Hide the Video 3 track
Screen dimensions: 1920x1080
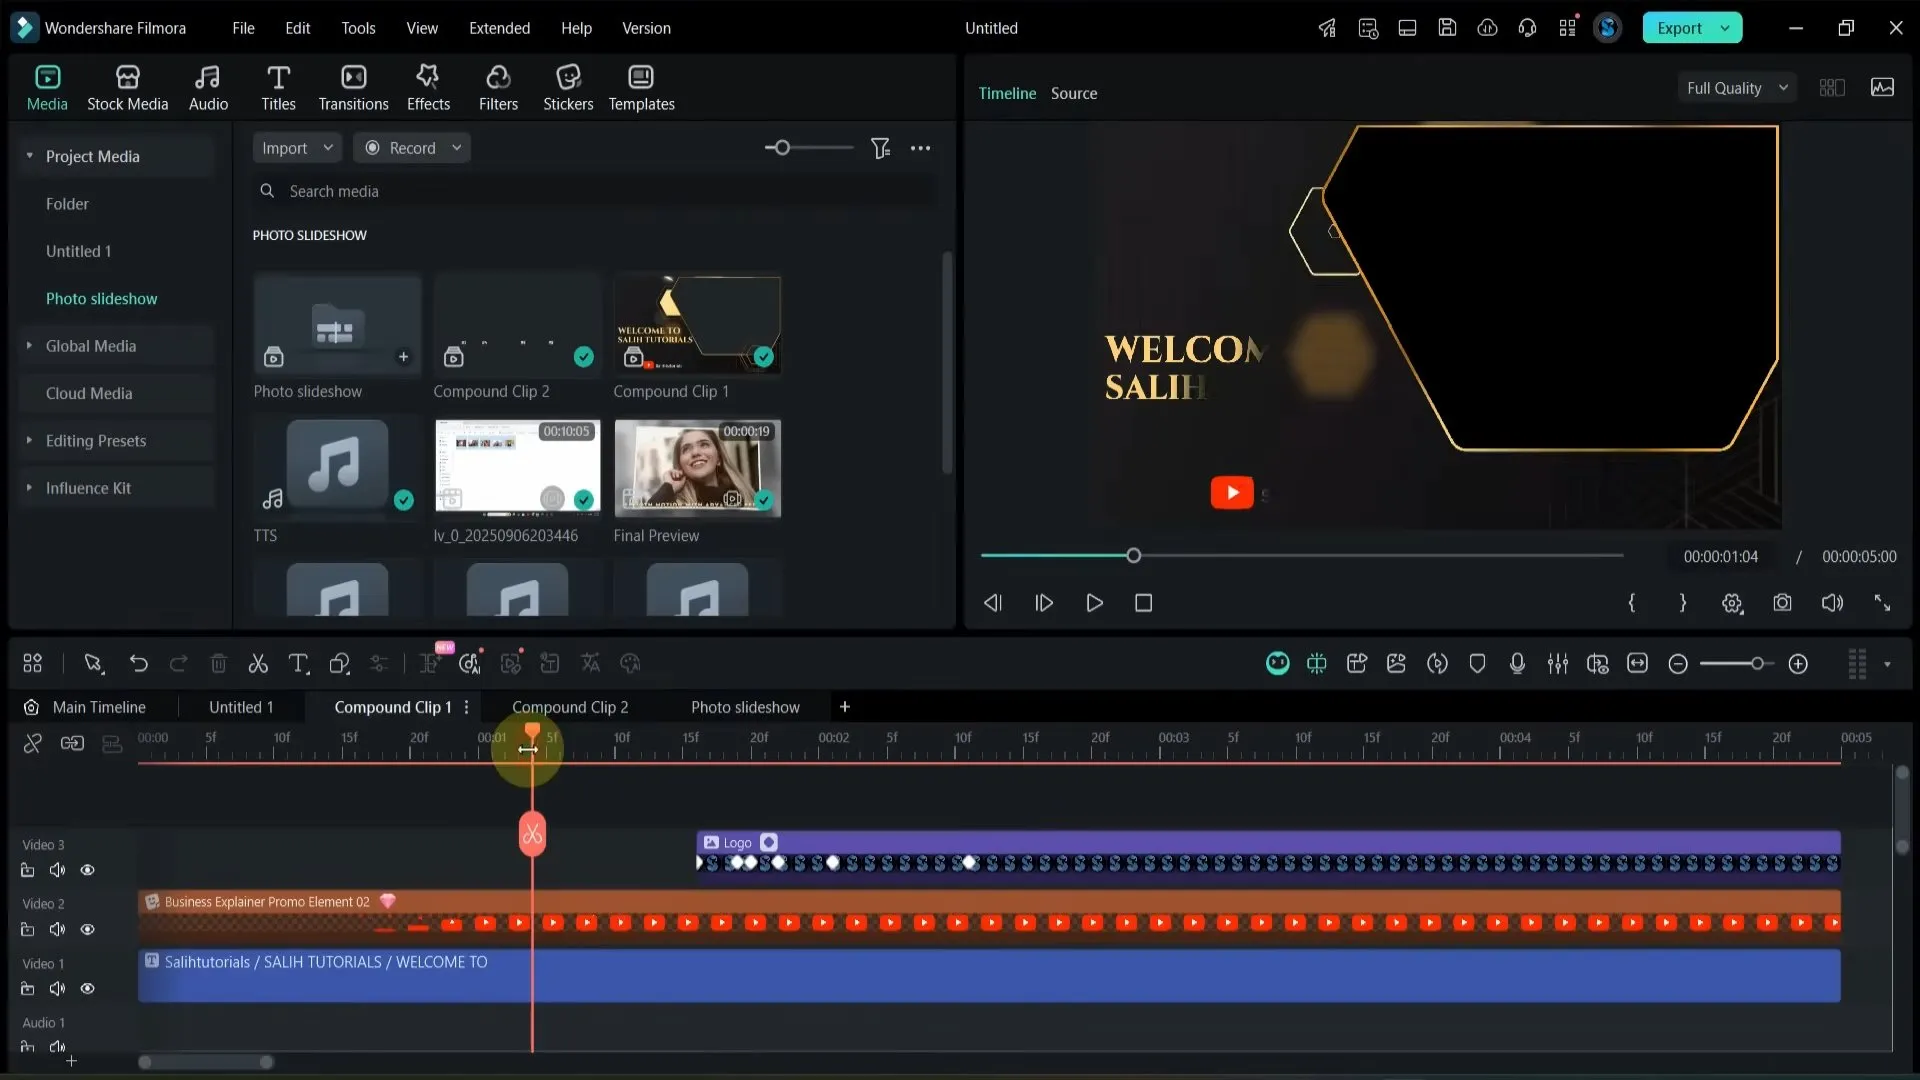pyautogui.click(x=88, y=870)
